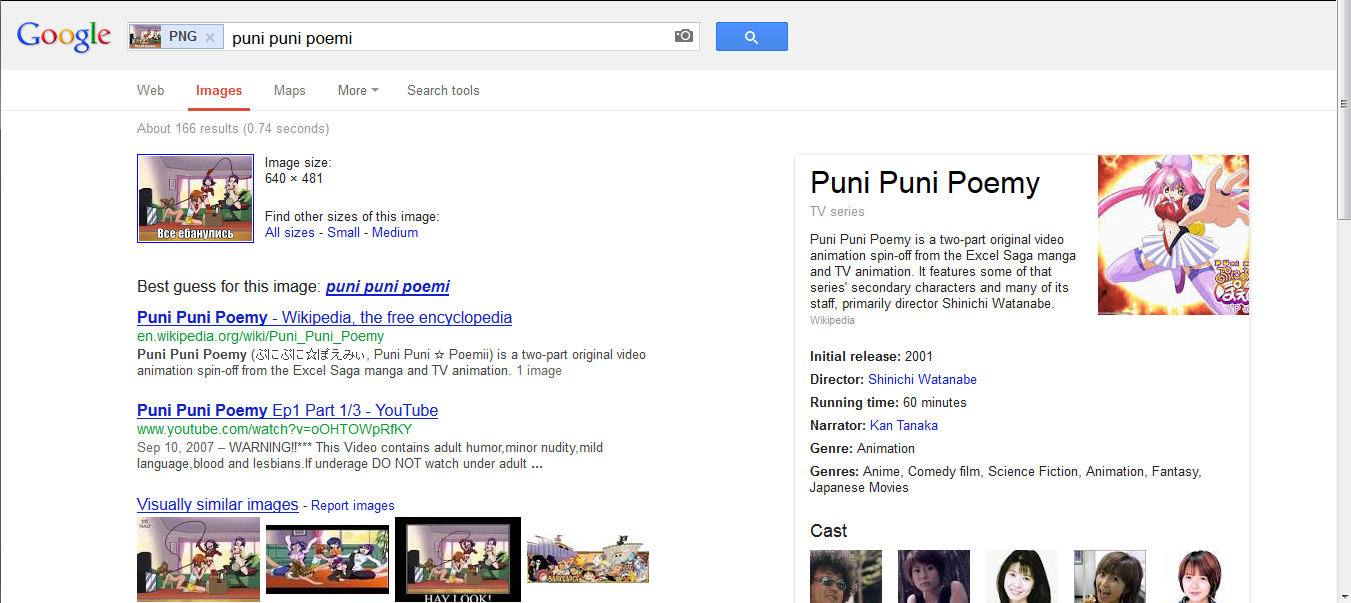Click the Shinichi Watanabe director link
The image size is (1351, 603).
[922, 379]
